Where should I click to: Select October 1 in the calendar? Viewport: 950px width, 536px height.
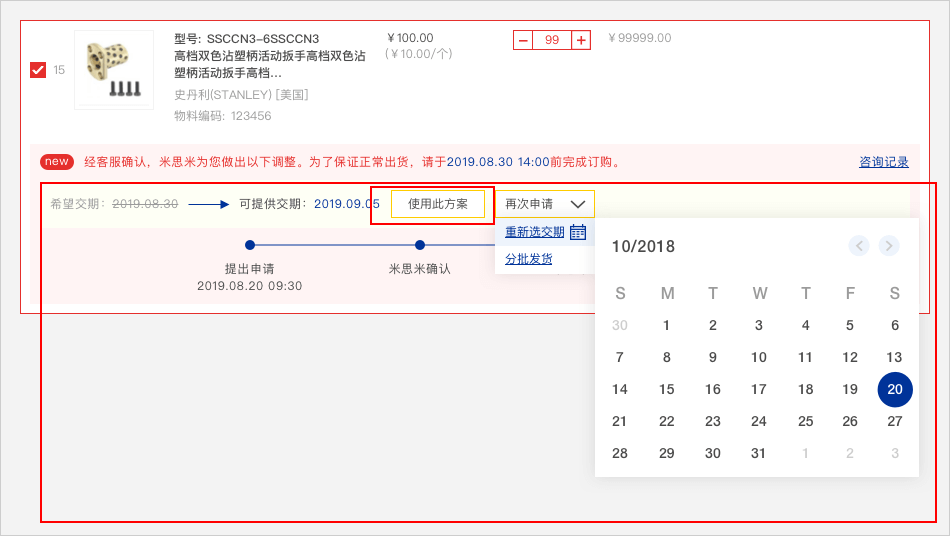click(x=667, y=325)
